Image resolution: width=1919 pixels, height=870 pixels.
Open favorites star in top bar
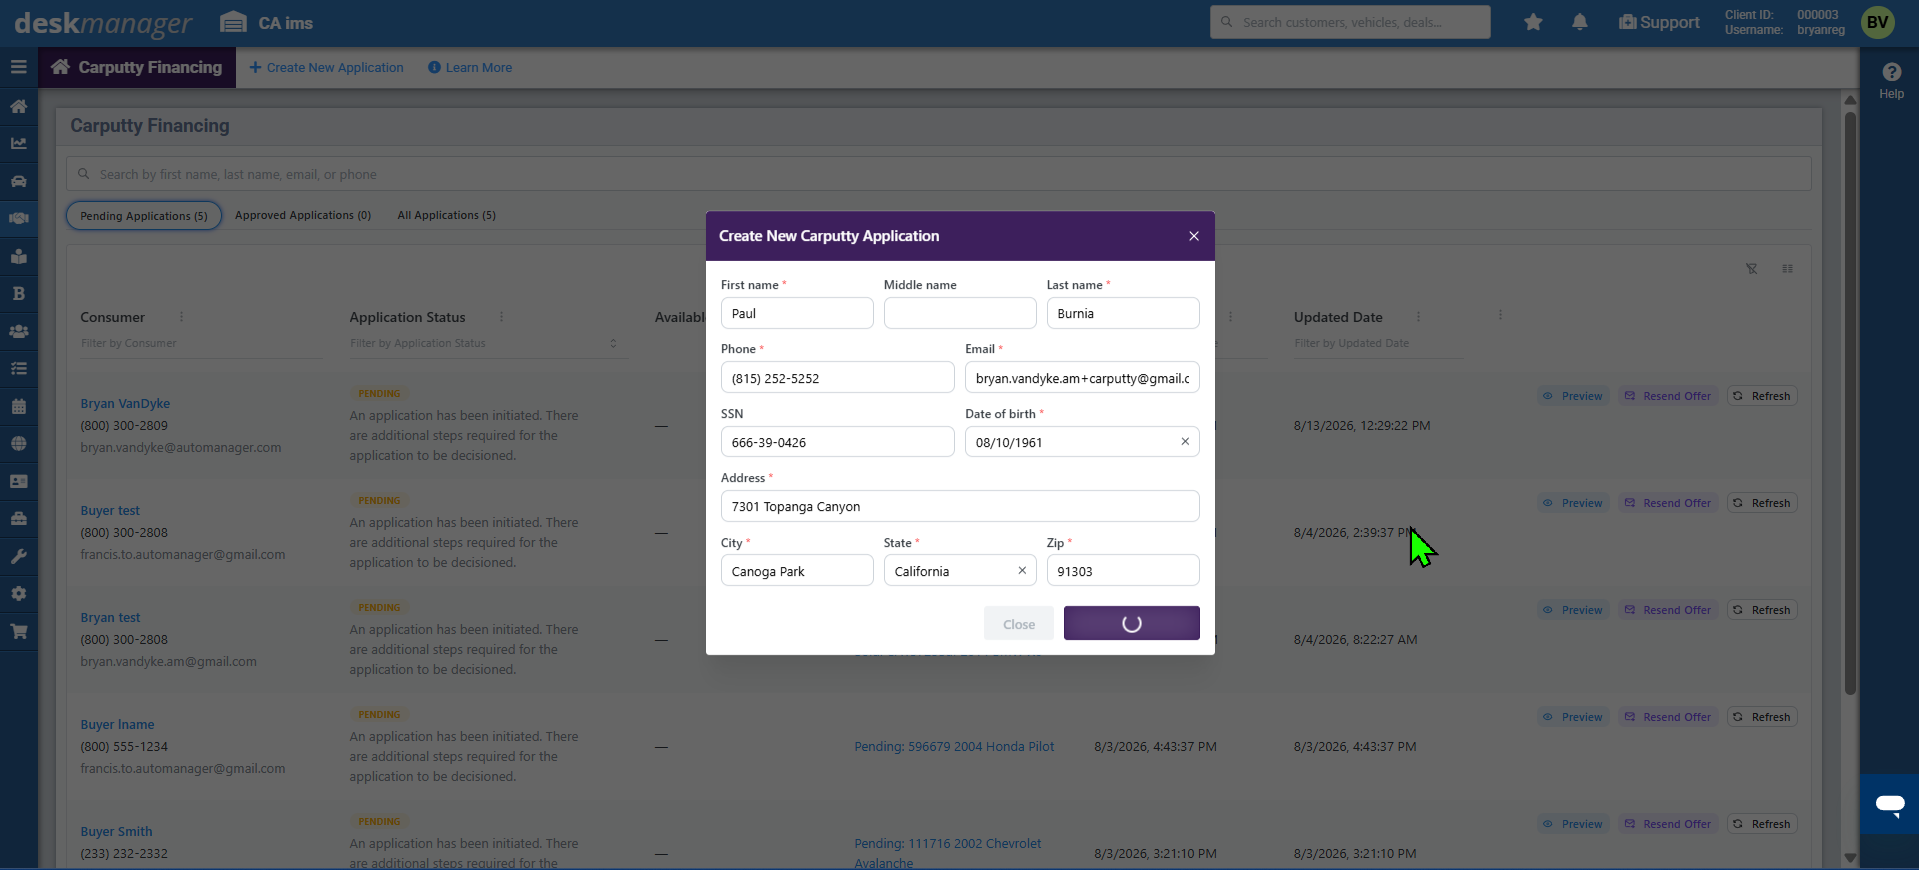1533,22
